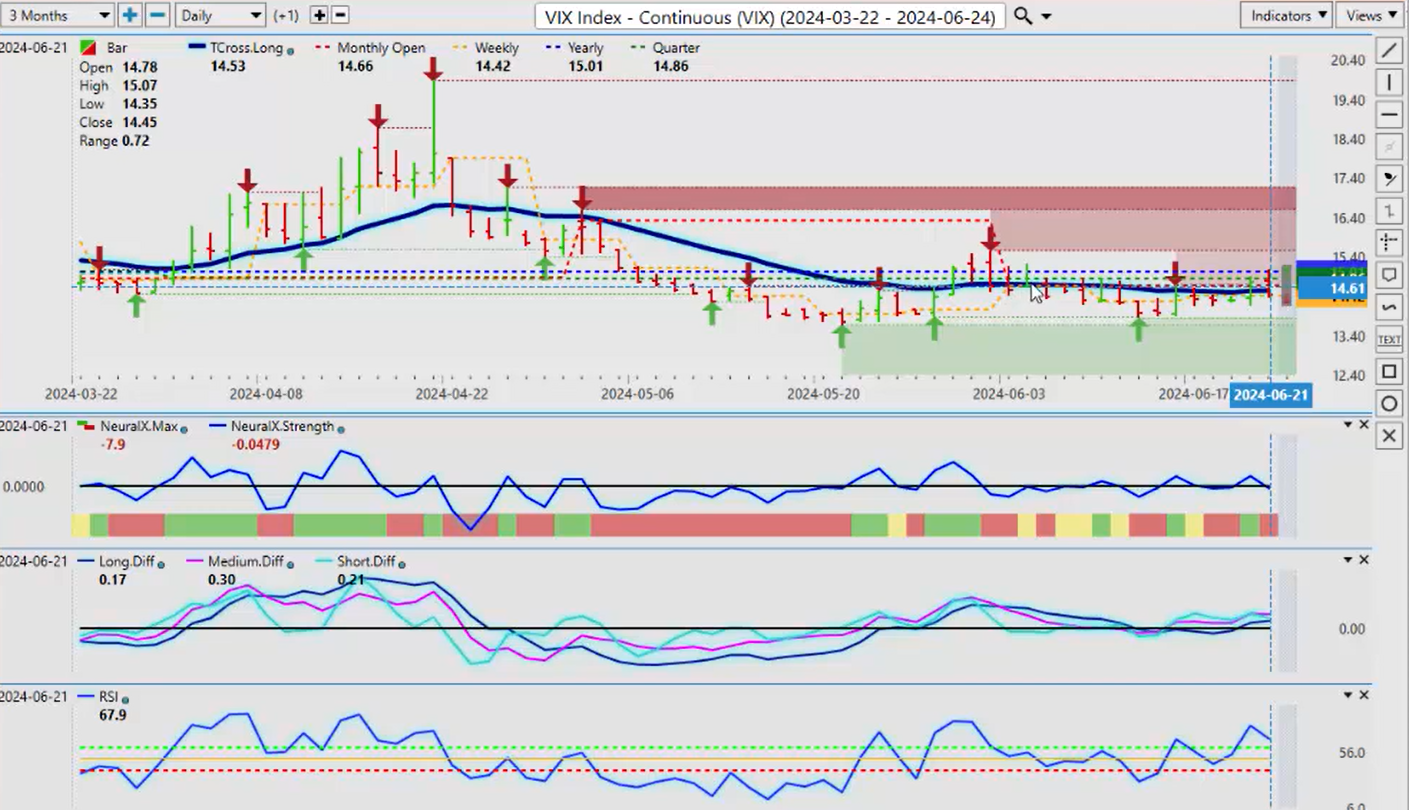
Task: Select the vertical line drawing tool
Action: [1389, 82]
